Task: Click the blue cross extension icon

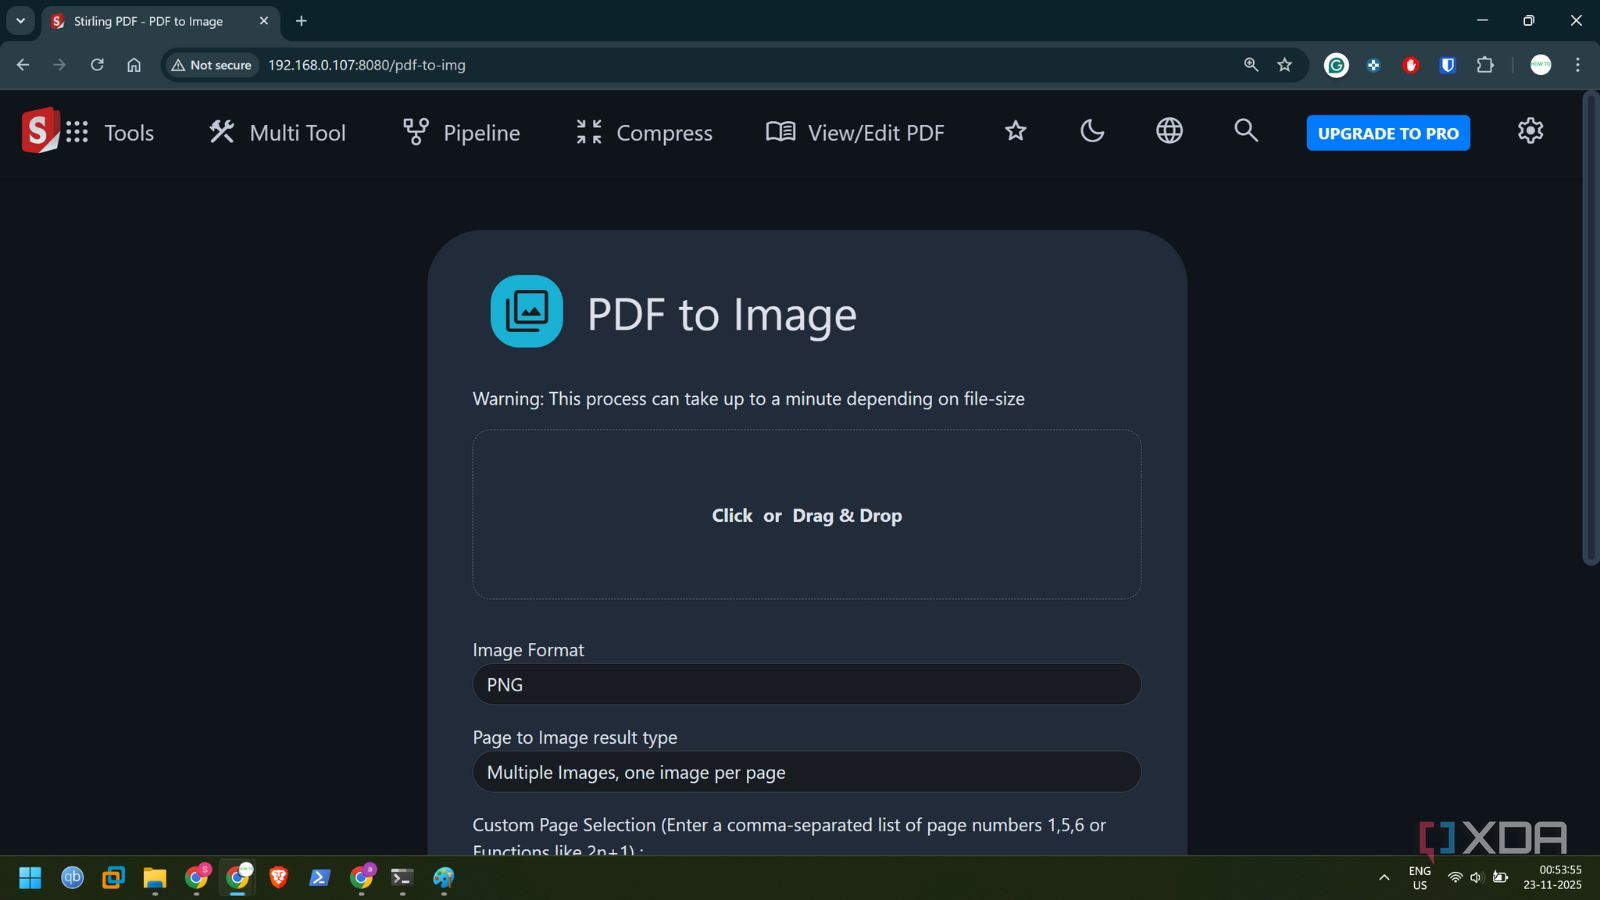Action: 1374,65
